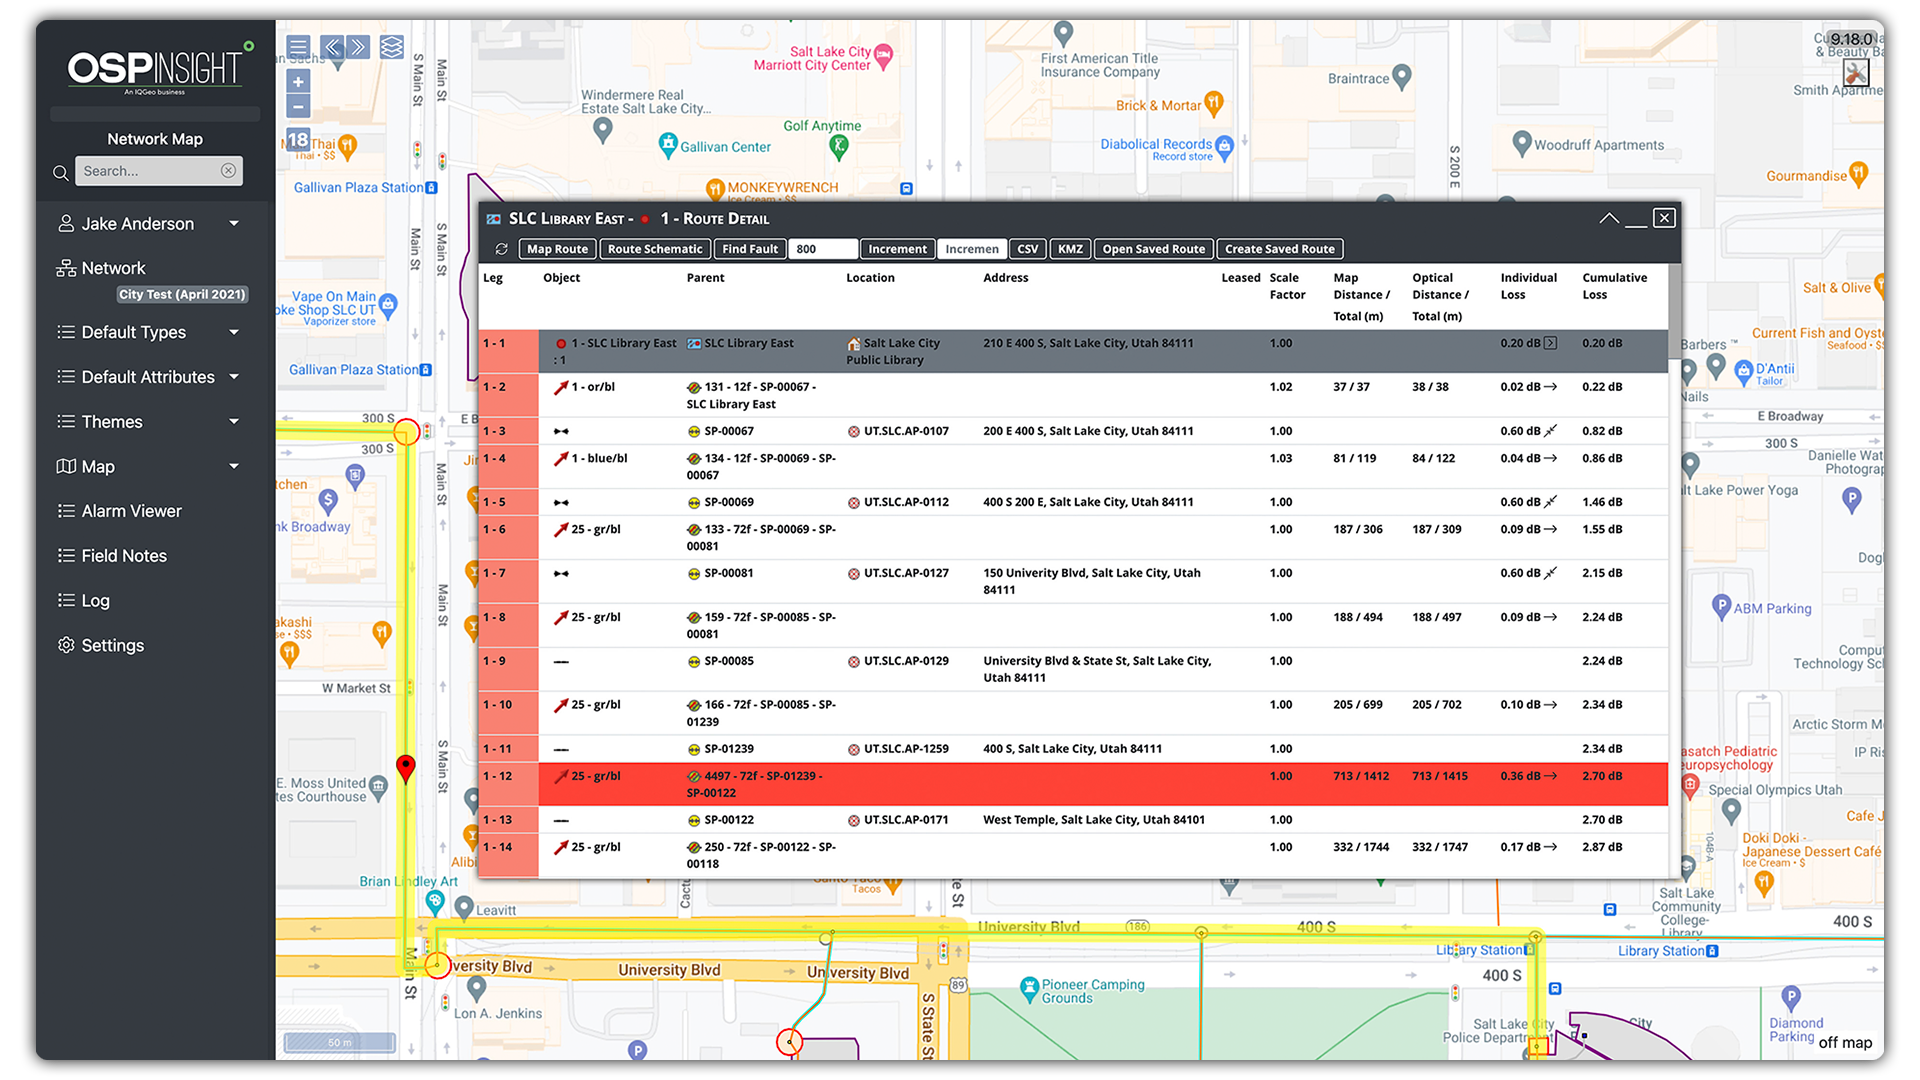The width and height of the screenshot is (1920, 1080).
Task: Click the zoom level 18 indicator
Action: 298,140
